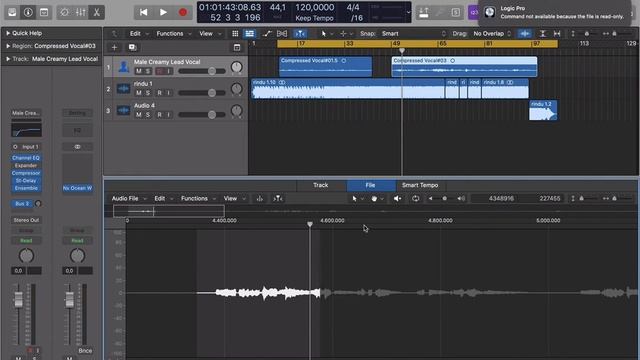This screenshot has width=640, height=360.
Task: Click the red Record button
Action: click(183, 12)
